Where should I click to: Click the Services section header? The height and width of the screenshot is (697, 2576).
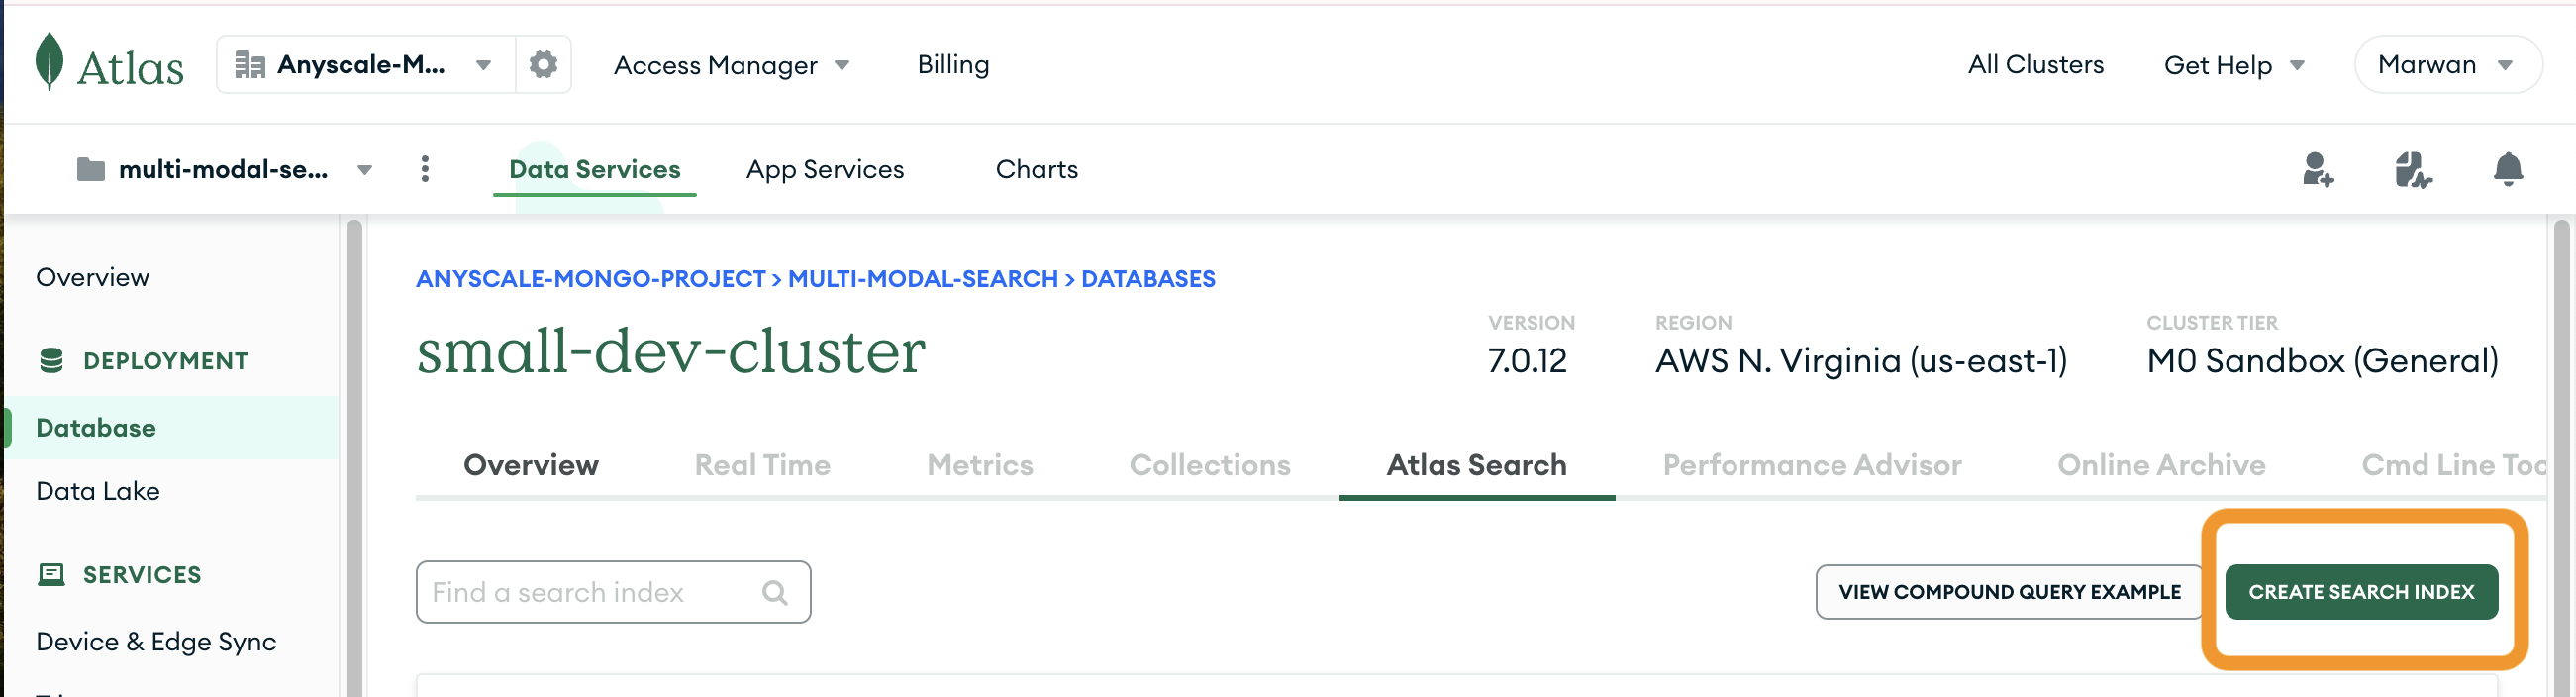pyautogui.click(x=142, y=575)
